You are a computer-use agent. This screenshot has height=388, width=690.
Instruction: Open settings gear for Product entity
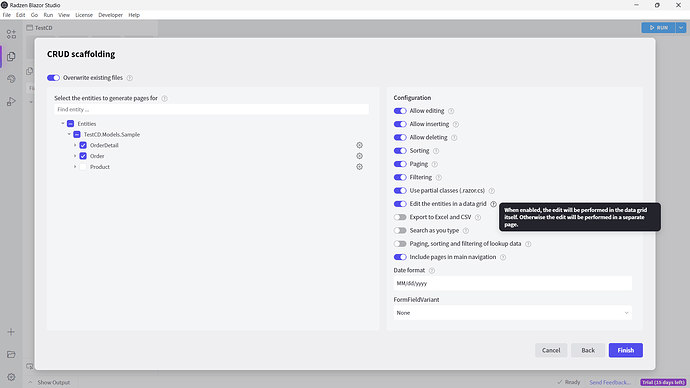[x=360, y=167]
